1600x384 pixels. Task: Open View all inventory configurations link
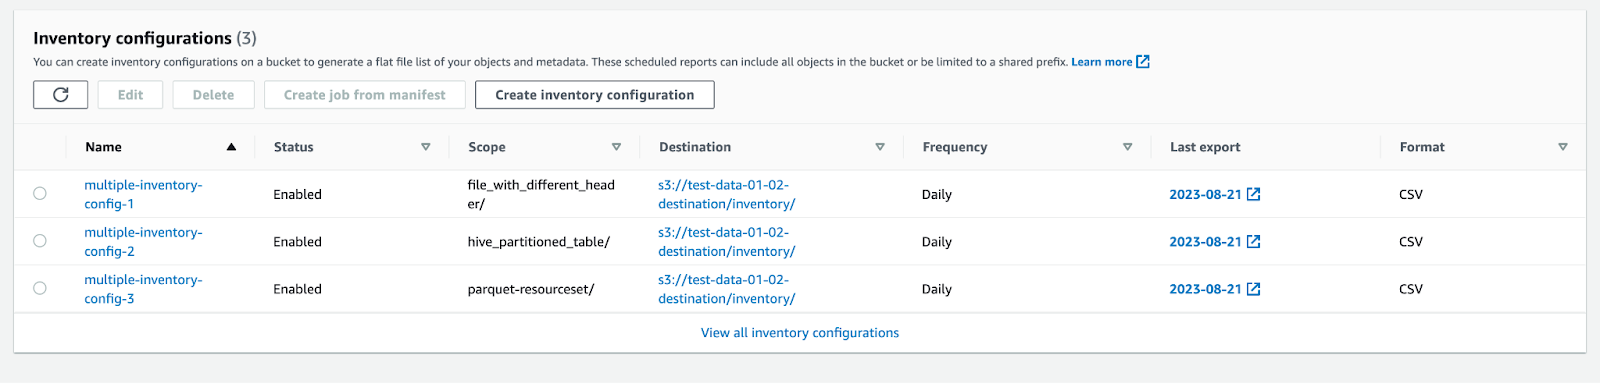coord(800,333)
